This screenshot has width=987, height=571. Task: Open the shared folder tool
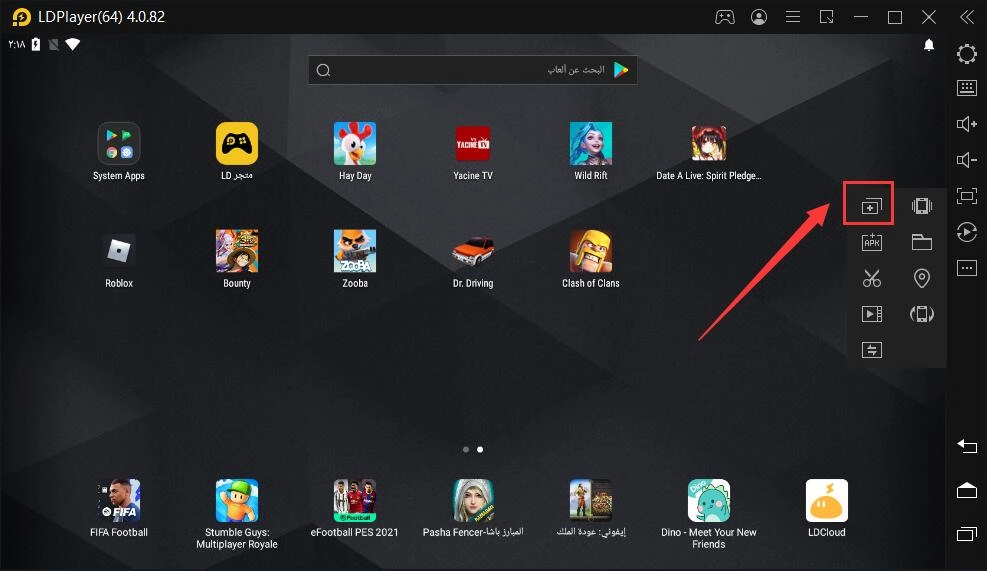coord(922,242)
